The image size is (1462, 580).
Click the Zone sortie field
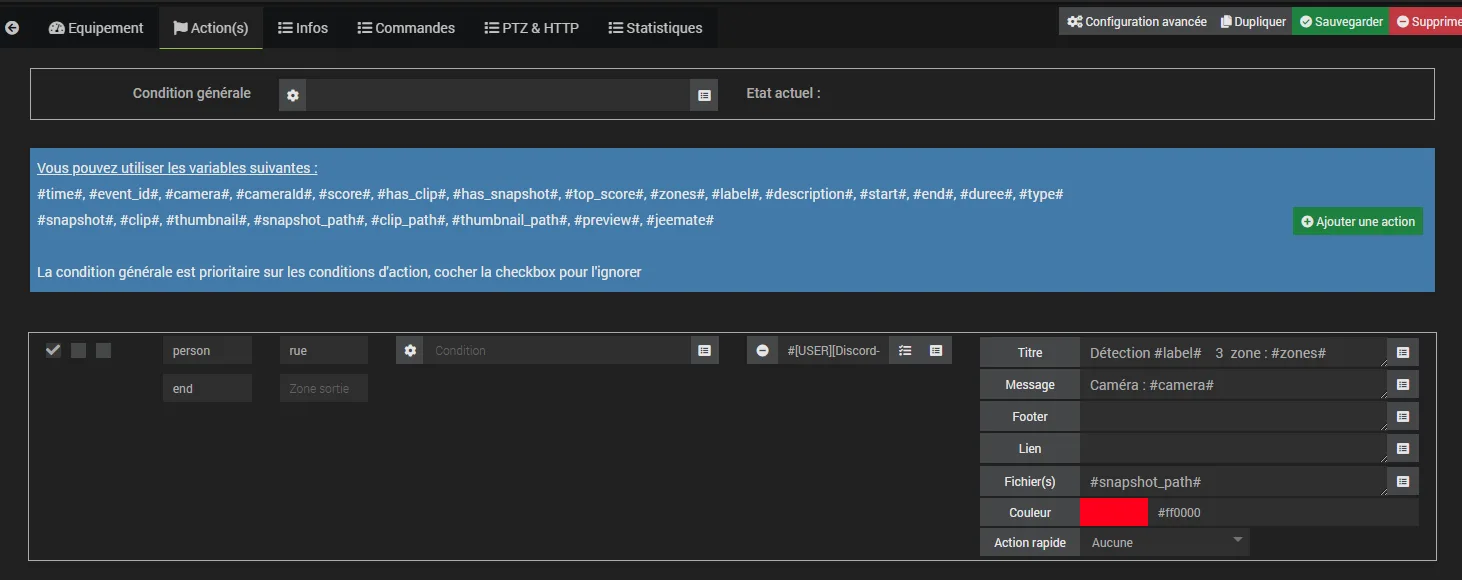click(x=324, y=388)
